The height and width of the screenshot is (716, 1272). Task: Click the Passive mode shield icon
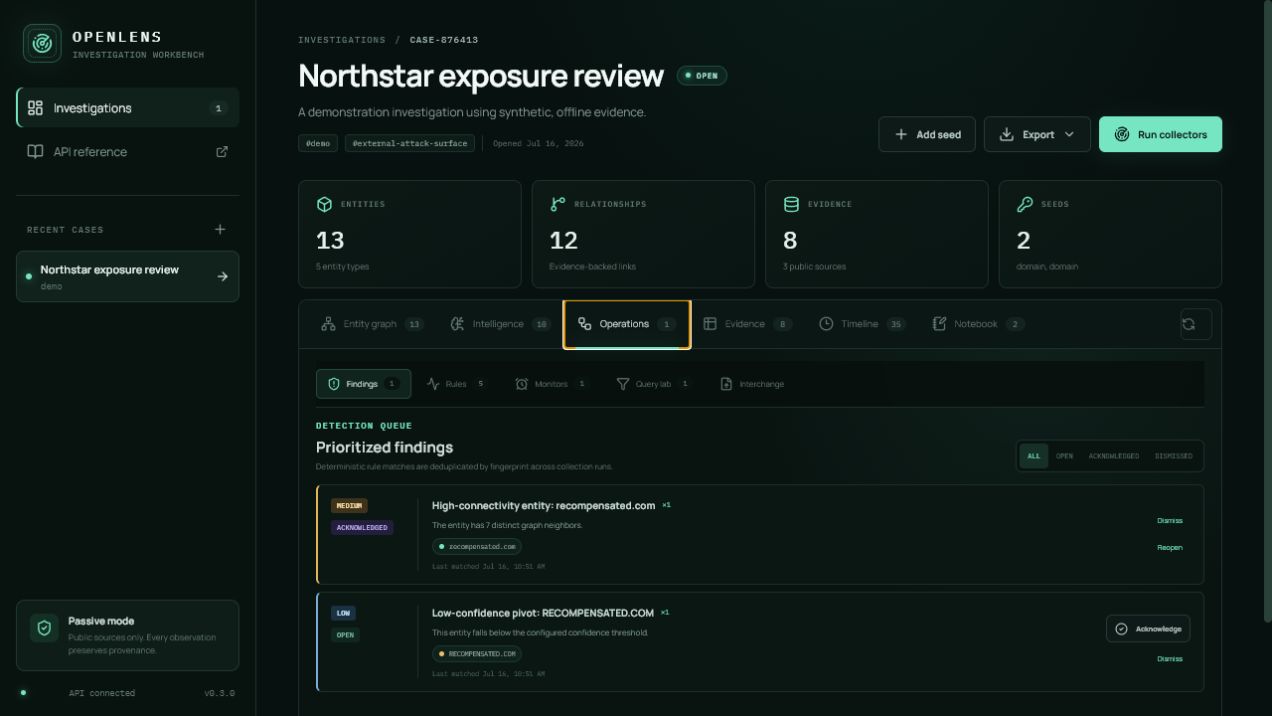tap(44, 628)
